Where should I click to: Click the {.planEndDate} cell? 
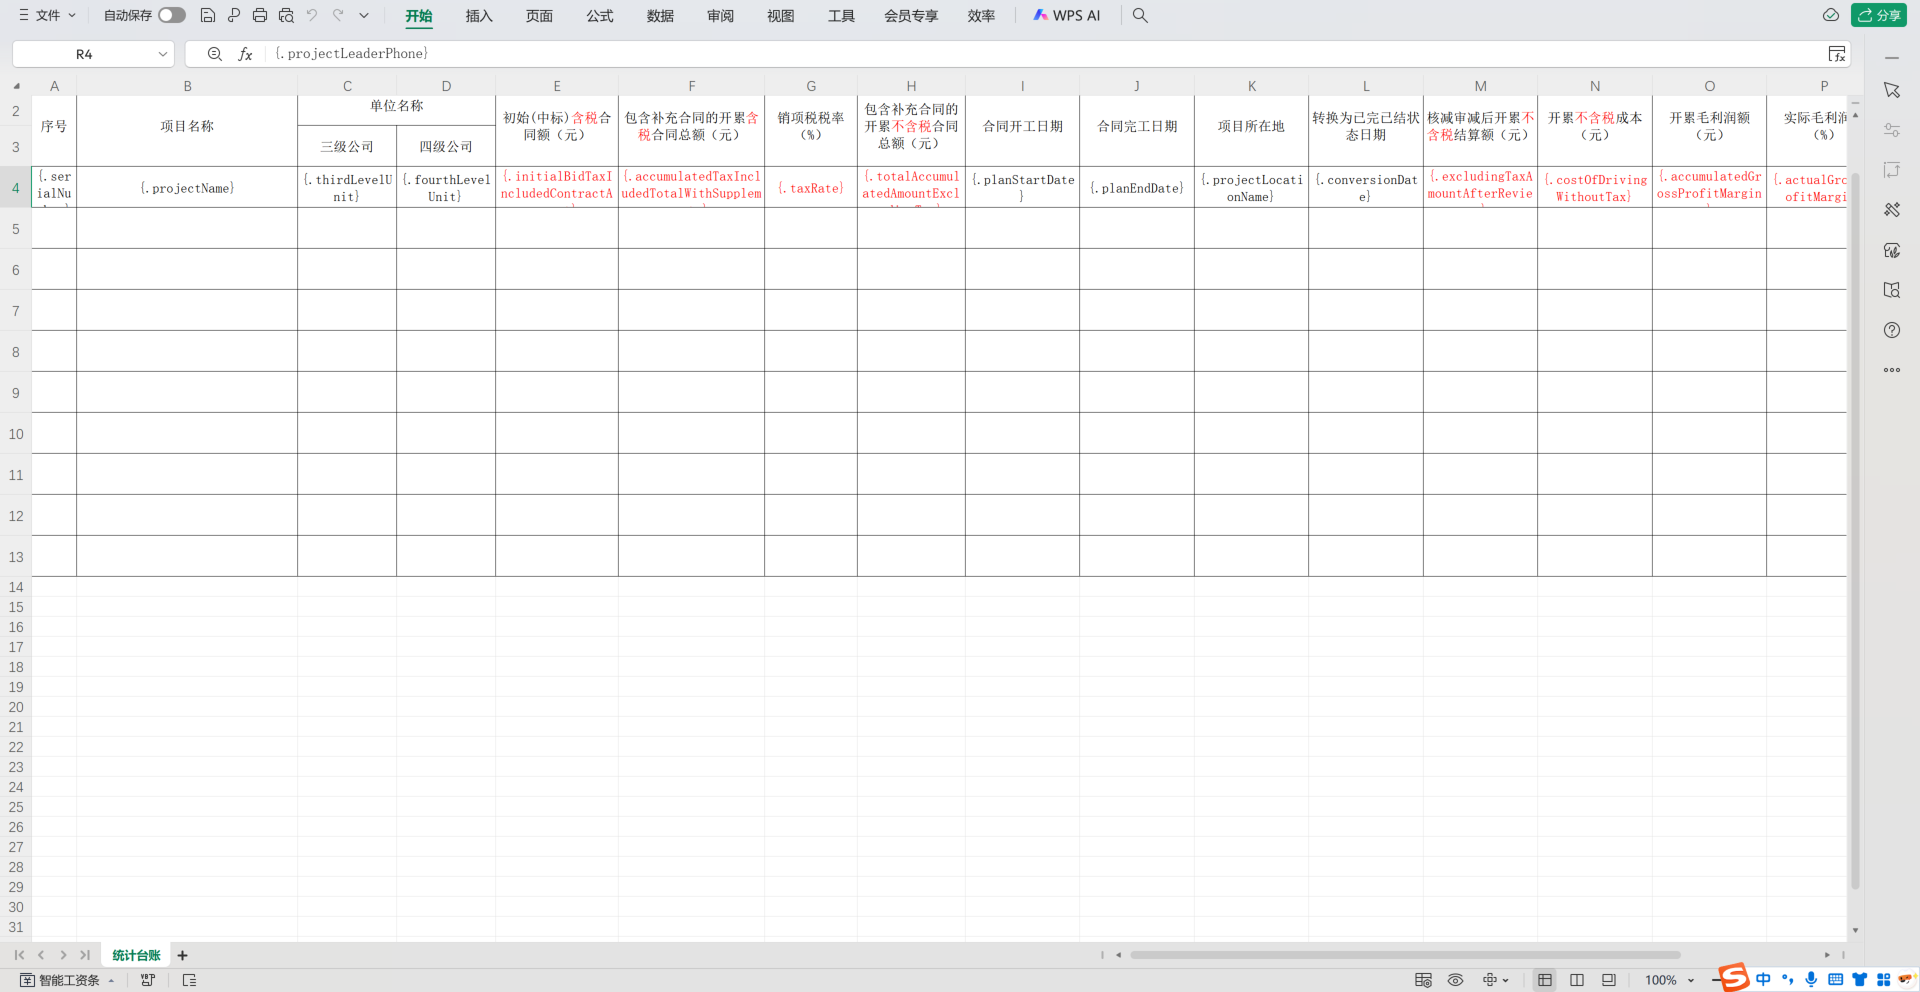point(1137,188)
